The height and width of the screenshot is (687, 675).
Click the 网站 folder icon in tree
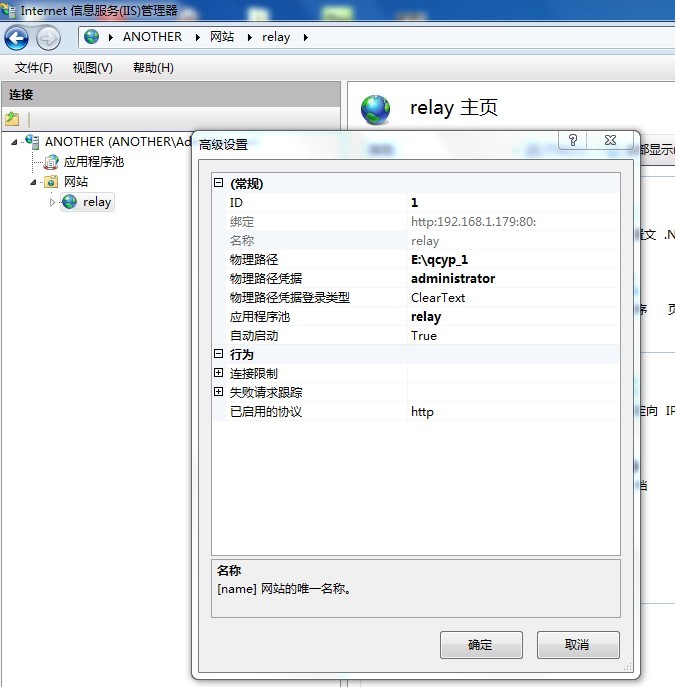click(x=51, y=182)
